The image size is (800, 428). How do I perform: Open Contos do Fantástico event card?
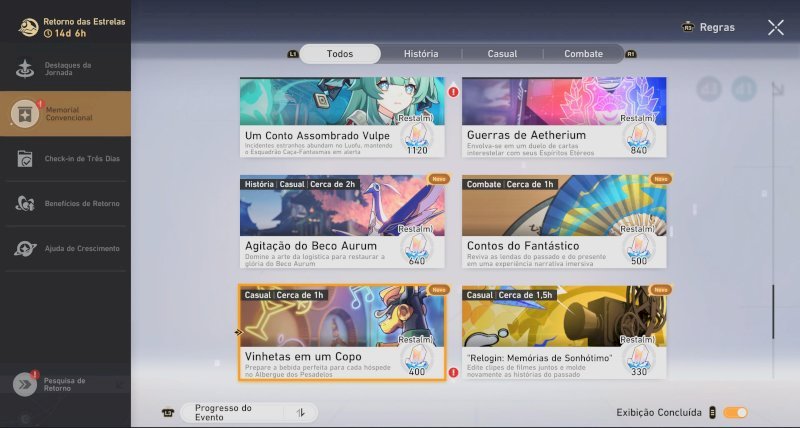pos(564,221)
